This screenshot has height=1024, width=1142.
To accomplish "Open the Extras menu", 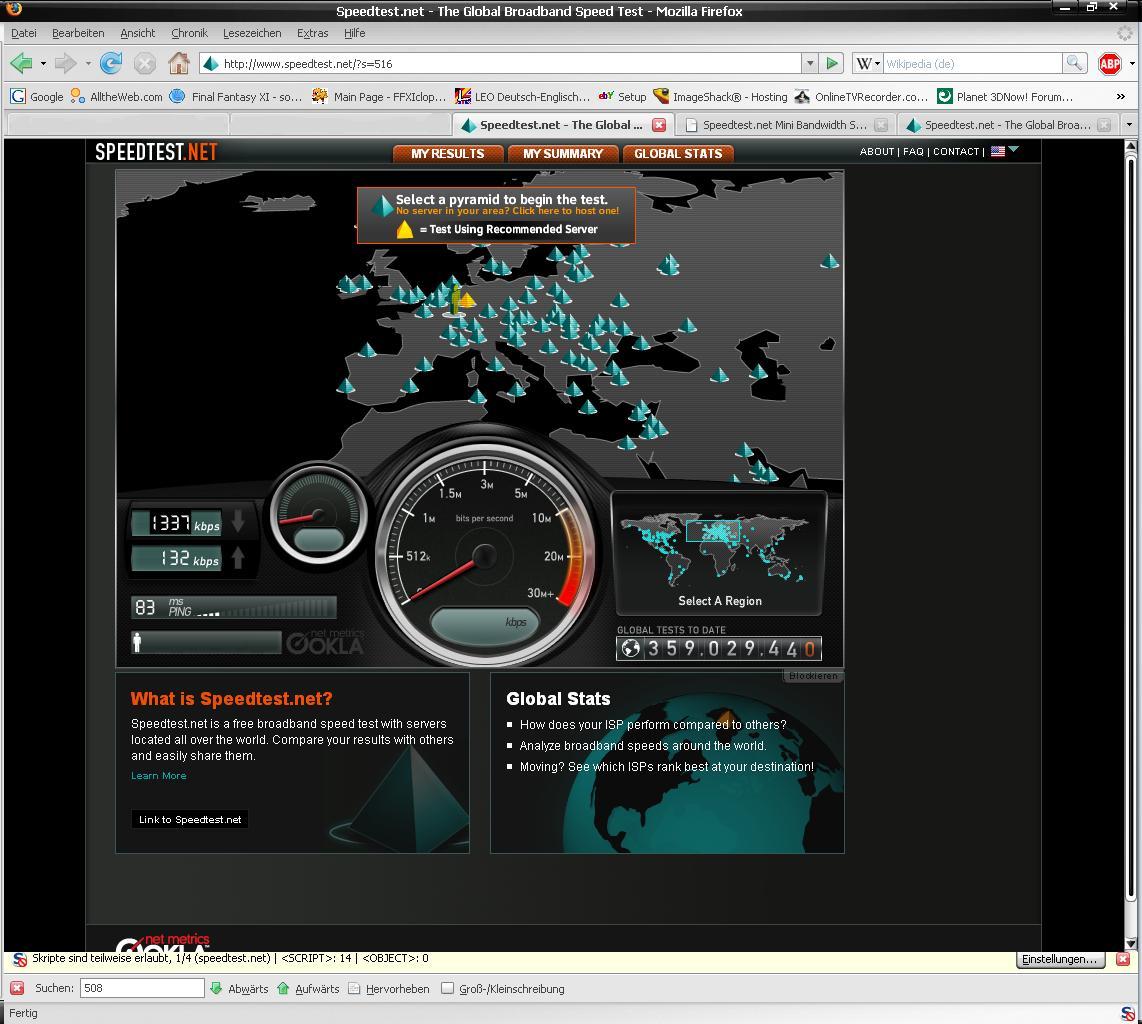I will point(312,33).
